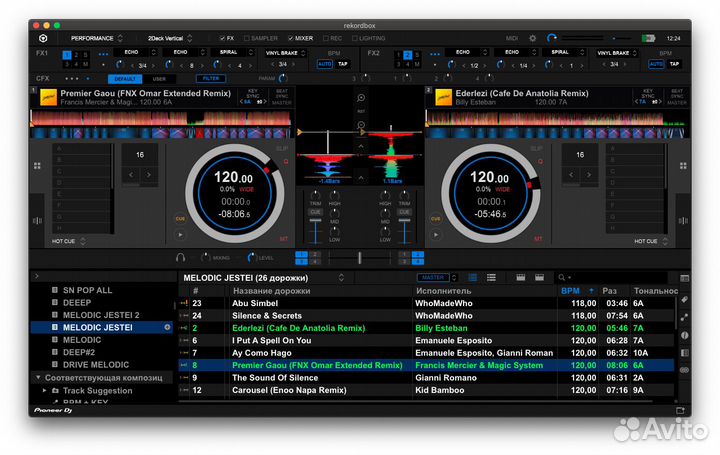Screen dimensions: 720x455
Task: Click the FX1 TAP button
Action: (343, 64)
